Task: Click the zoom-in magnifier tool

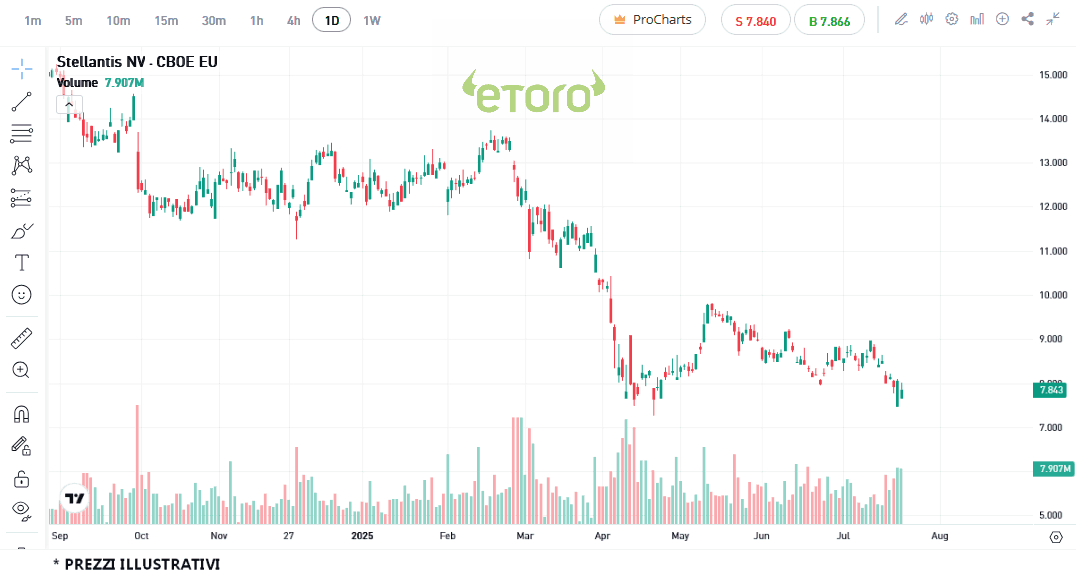Action: tap(21, 370)
